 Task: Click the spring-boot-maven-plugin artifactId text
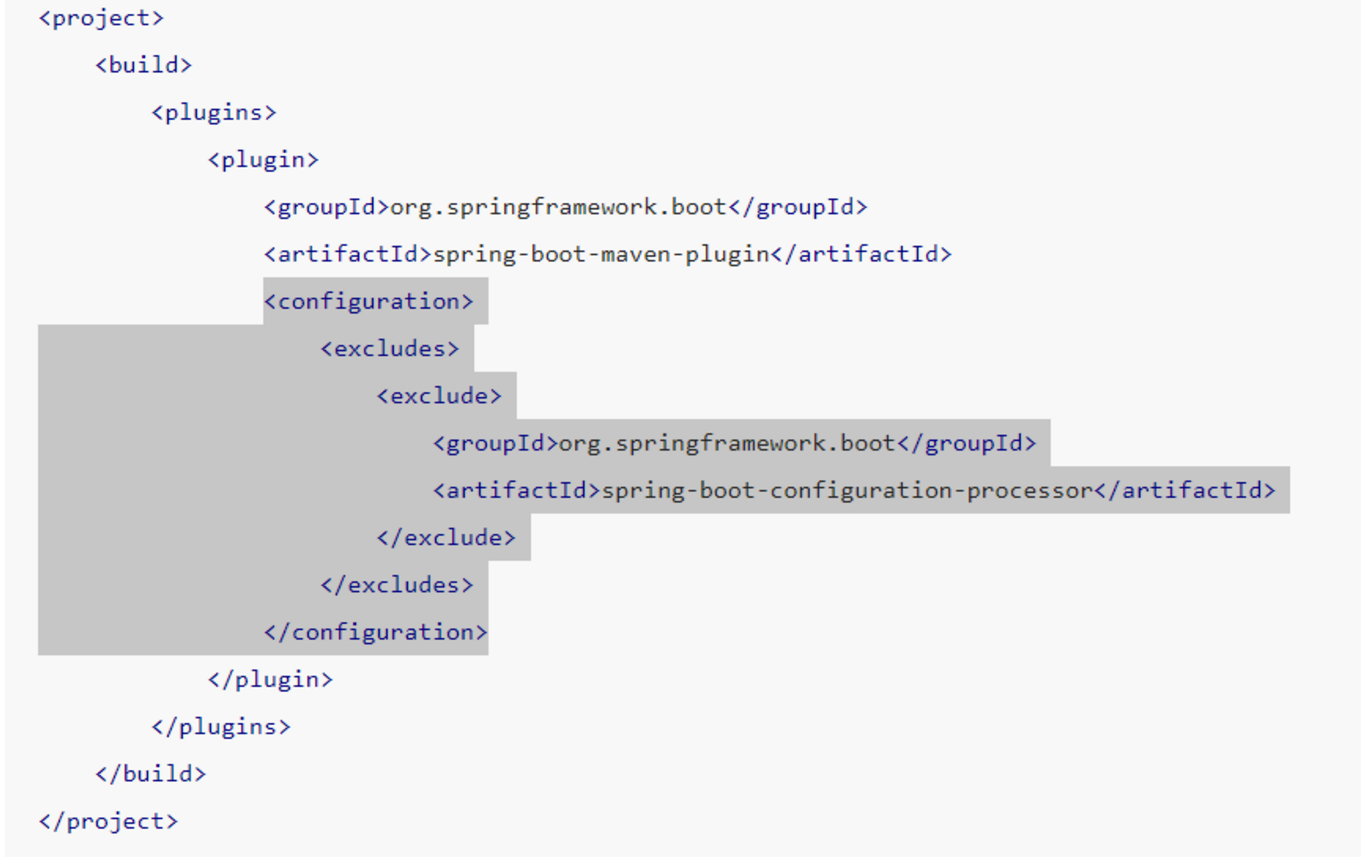click(599, 254)
